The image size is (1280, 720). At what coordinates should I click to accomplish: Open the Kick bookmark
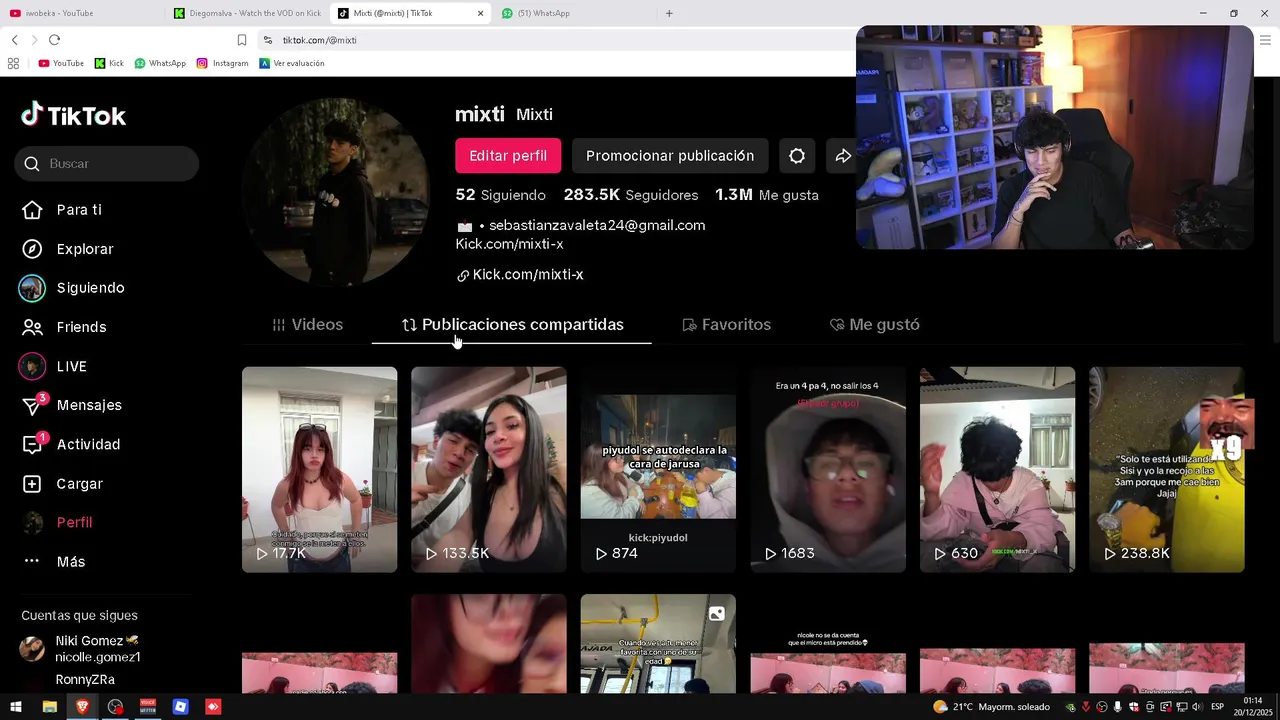tap(109, 63)
